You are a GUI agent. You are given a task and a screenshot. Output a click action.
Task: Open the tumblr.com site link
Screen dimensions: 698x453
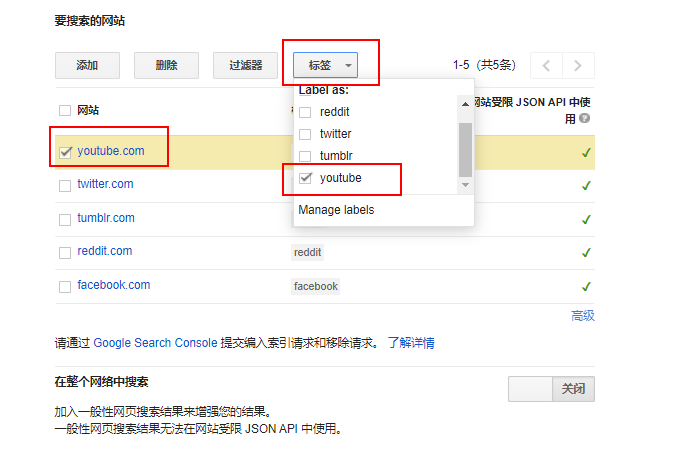[x=106, y=218]
